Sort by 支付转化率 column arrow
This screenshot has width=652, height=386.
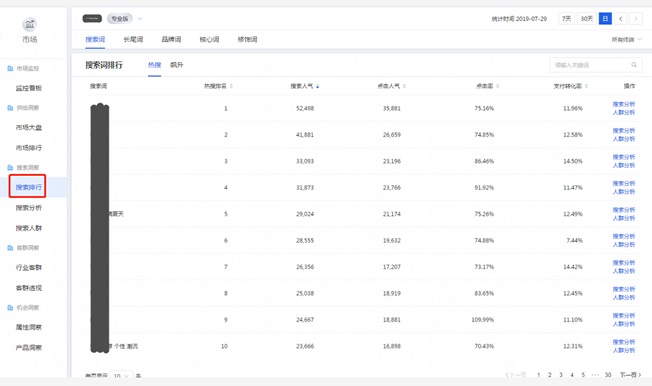click(x=586, y=86)
